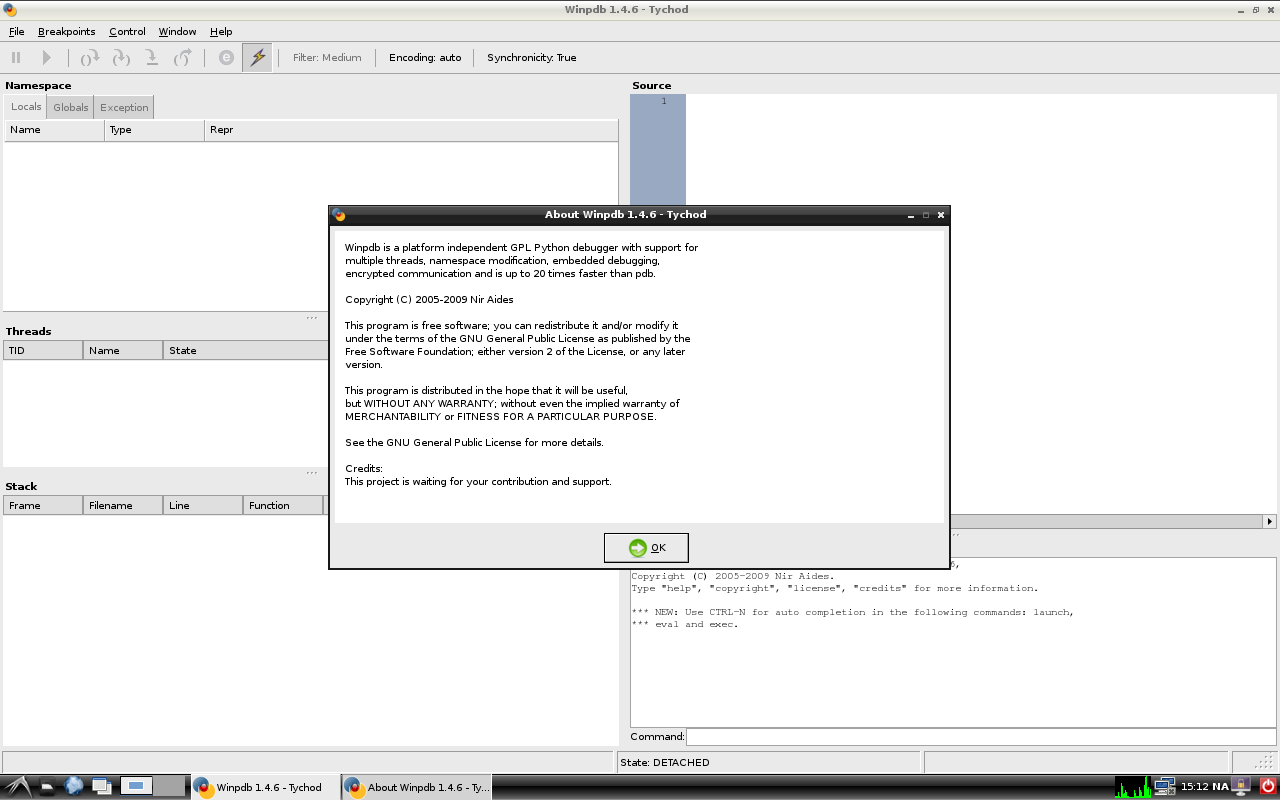Image resolution: width=1280 pixels, height=800 pixels.
Task: Click the Function column header in Stack
Action: pos(283,506)
